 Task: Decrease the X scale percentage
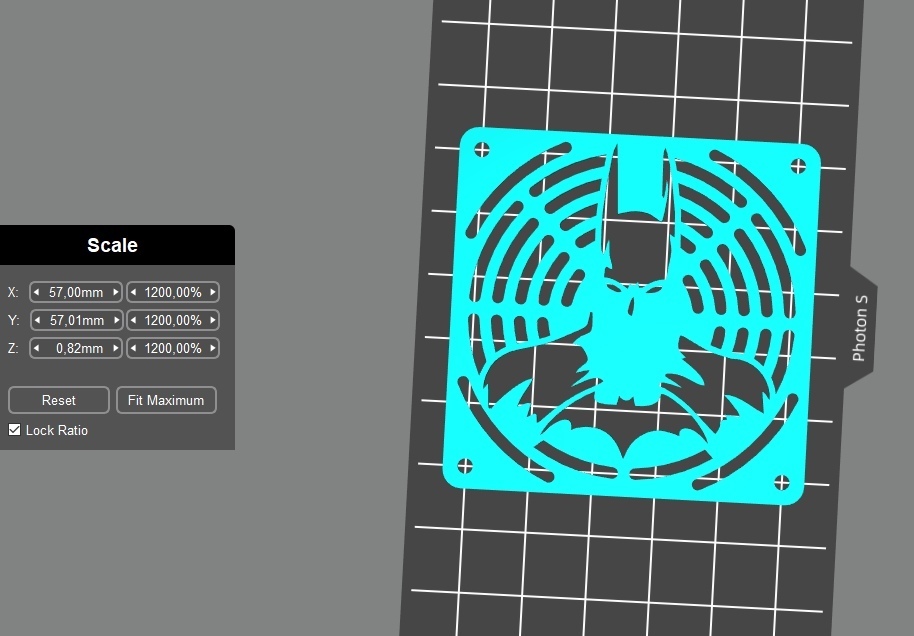click(134, 292)
